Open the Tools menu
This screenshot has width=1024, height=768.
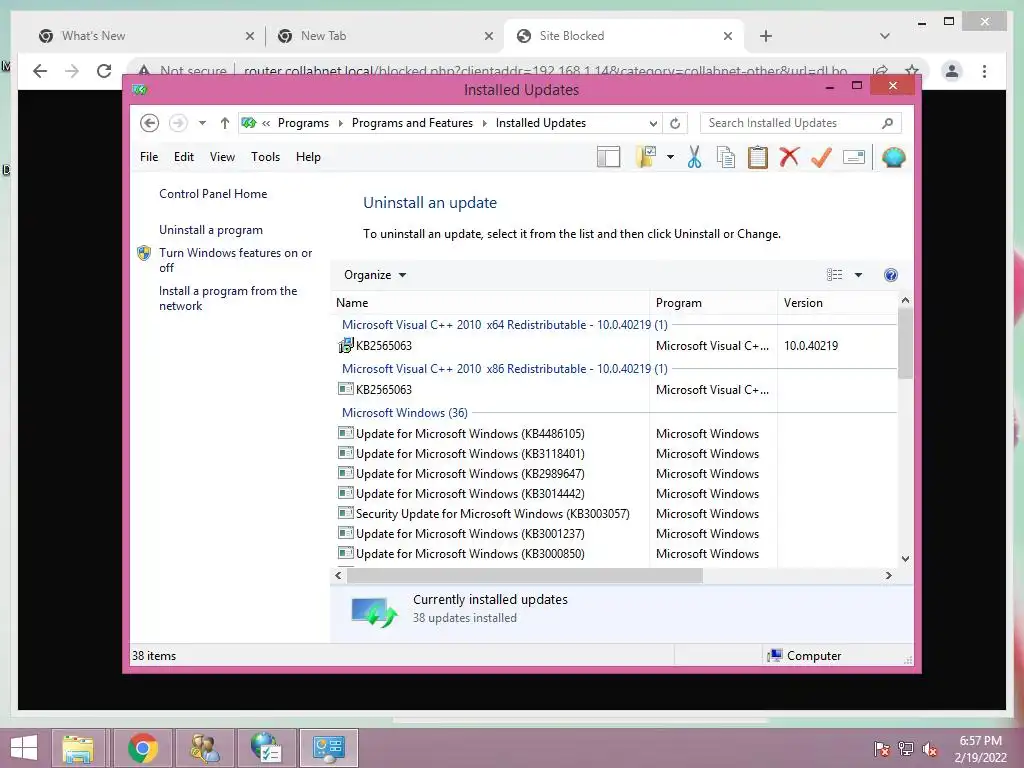[x=265, y=157]
